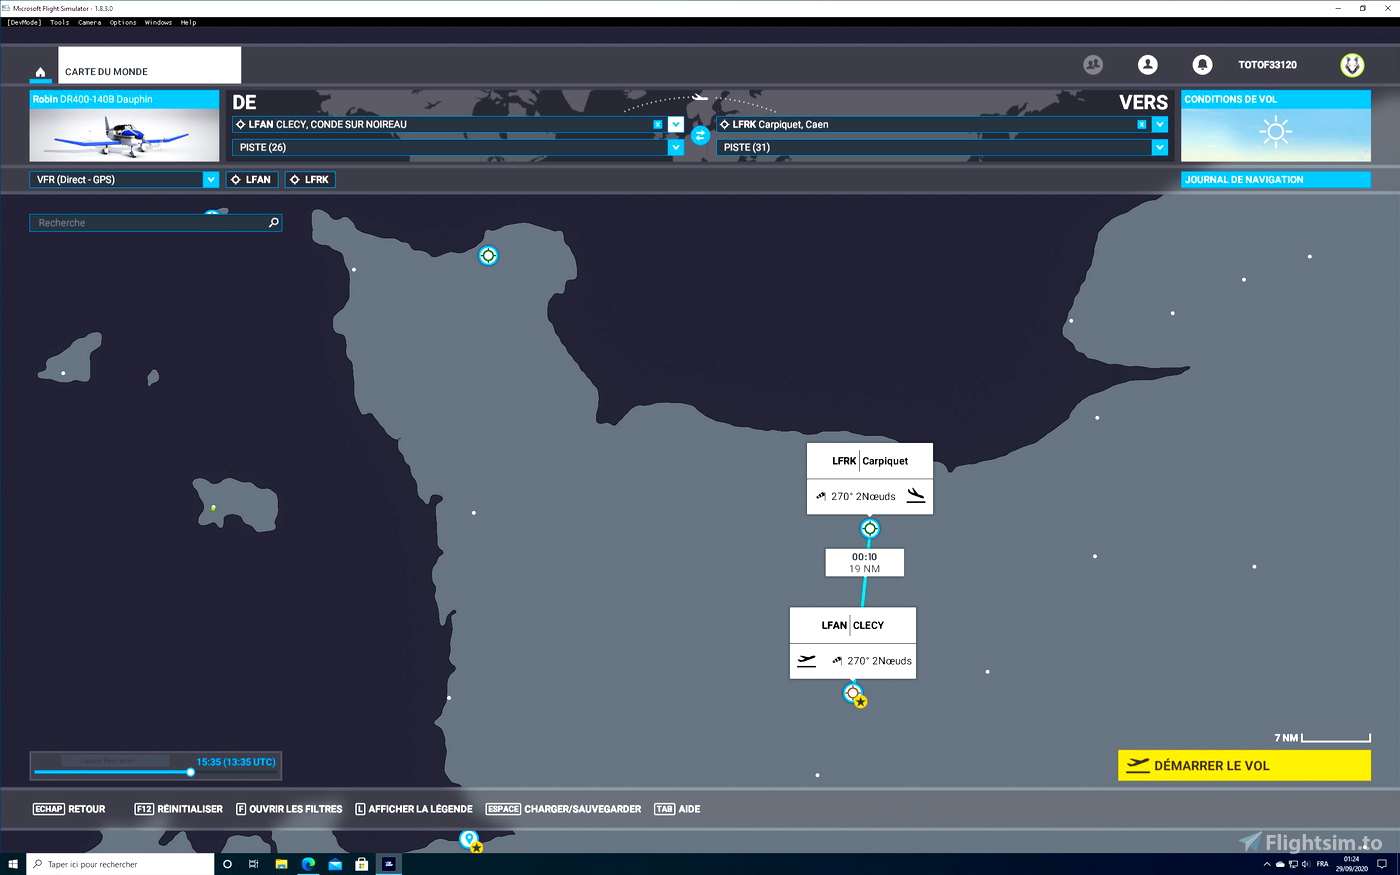The height and width of the screenshot is (875, 1400).
Task: Click the LFRK waypoint chip
Action: [310, 180]
